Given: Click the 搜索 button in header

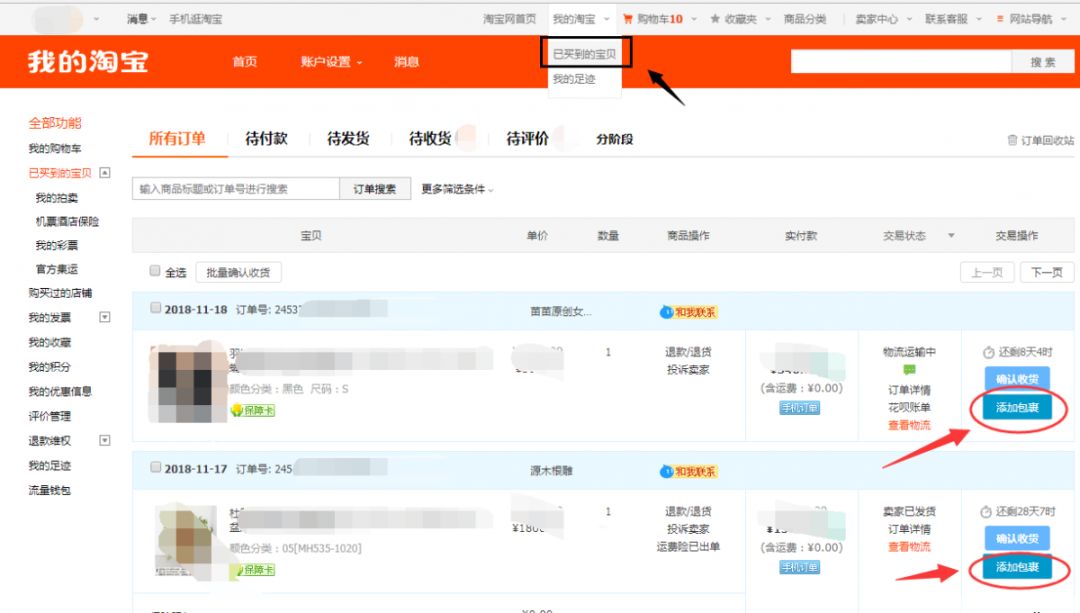Looking at the screenshot, I should click(1043, 61).
